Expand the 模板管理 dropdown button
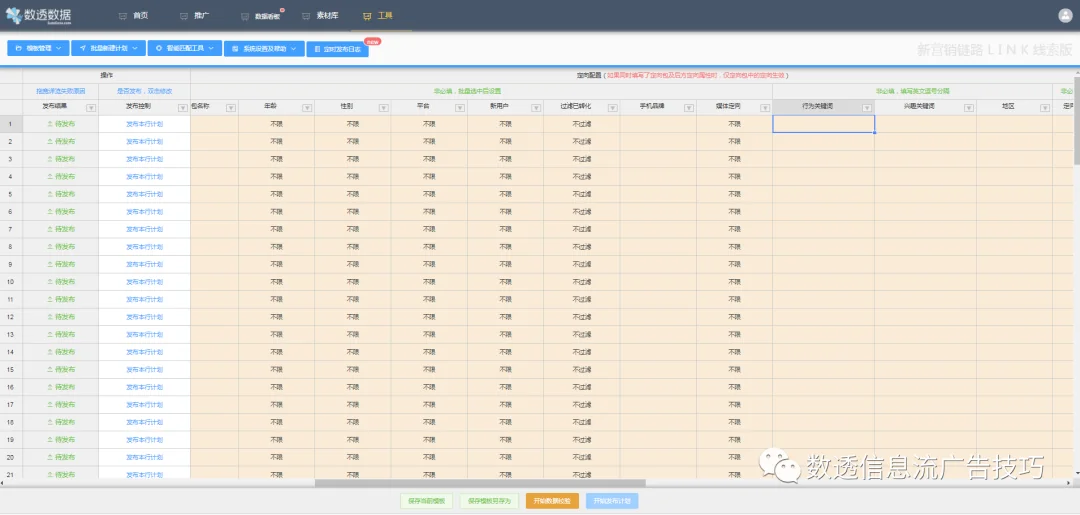Viewport: 1080px width, 515px height. pos(38,48)
